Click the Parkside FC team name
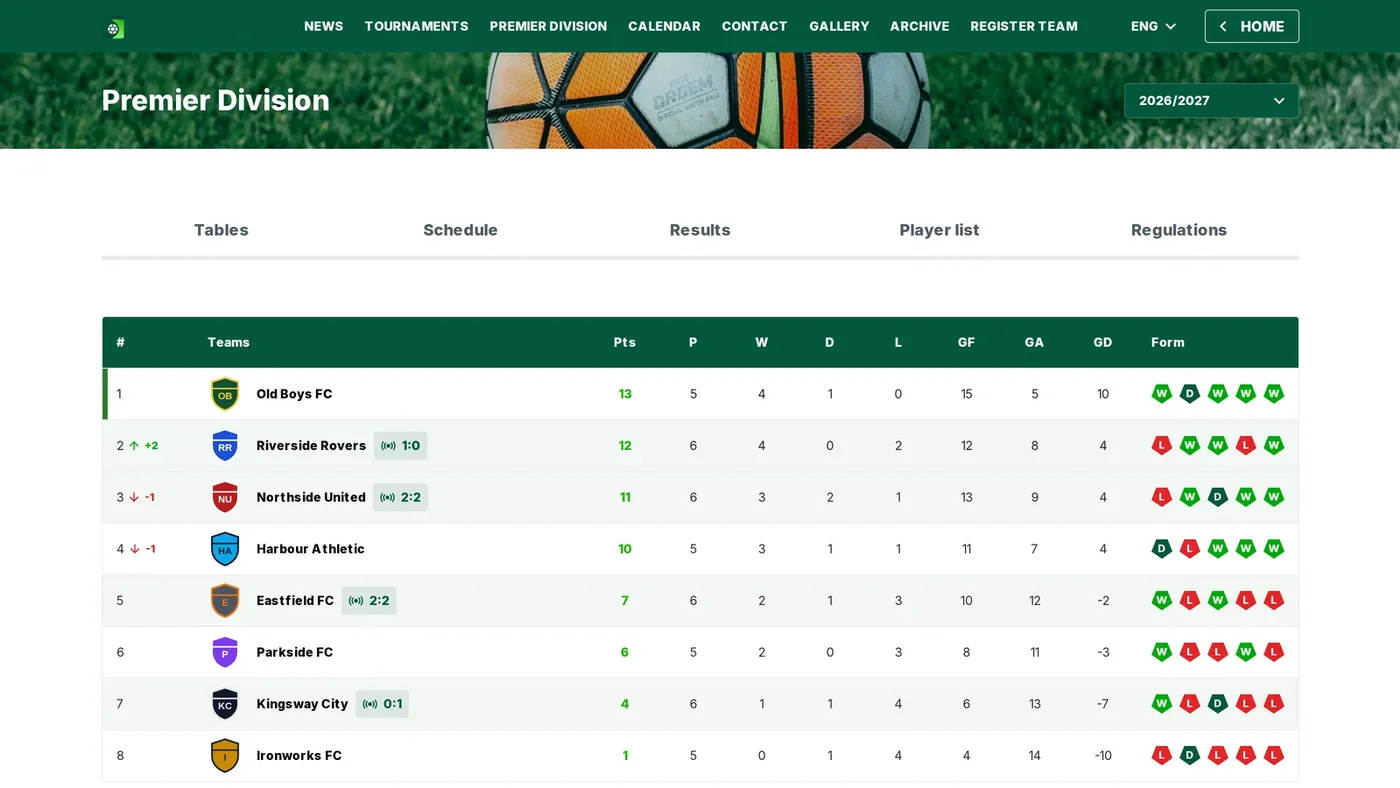 295,653
